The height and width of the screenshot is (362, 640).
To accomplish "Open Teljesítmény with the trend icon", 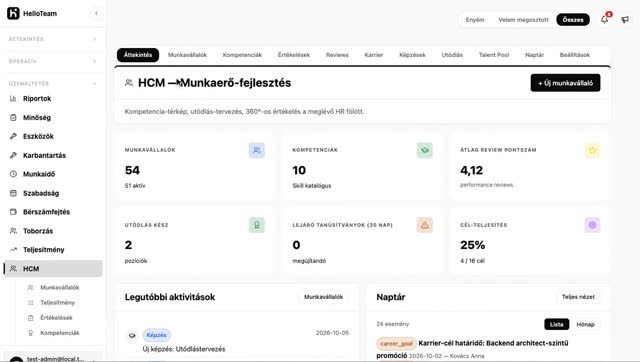I will tap(53, 250).
